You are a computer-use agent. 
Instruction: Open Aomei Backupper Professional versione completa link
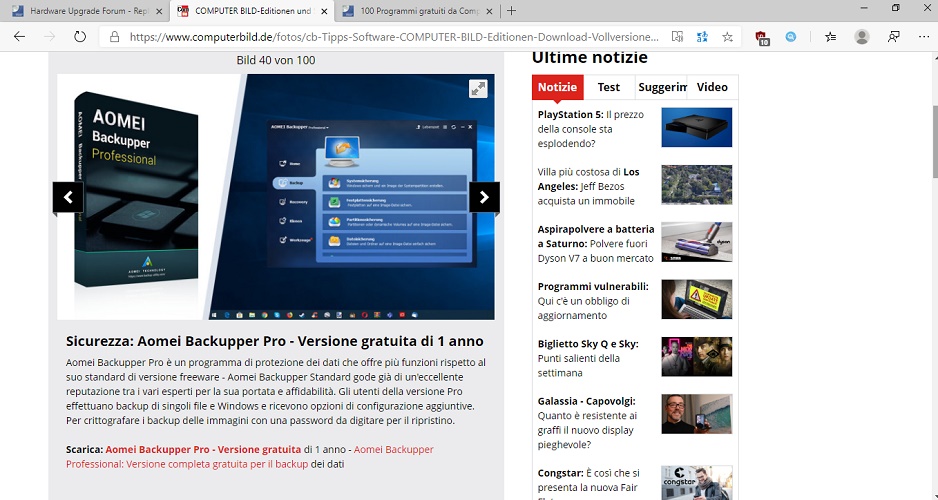pos(249,456)
